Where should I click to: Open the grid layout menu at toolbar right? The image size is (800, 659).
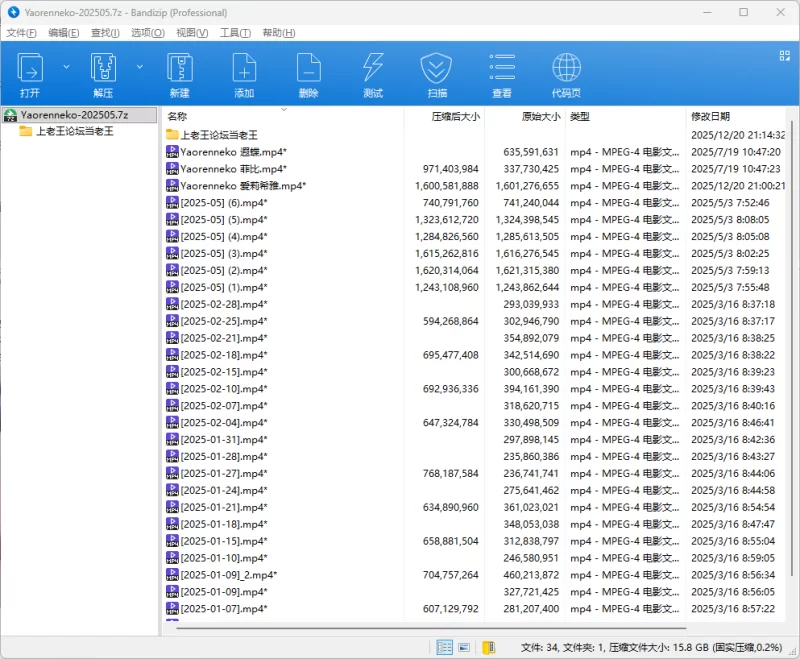(x=785, y=56)
